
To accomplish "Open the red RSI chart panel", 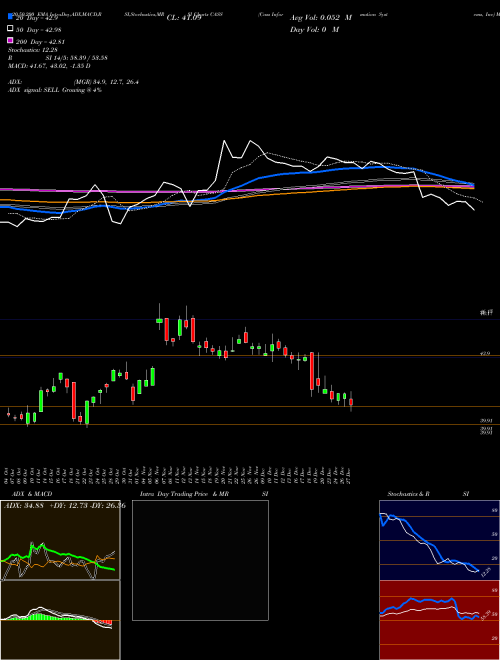I will 439,620.
